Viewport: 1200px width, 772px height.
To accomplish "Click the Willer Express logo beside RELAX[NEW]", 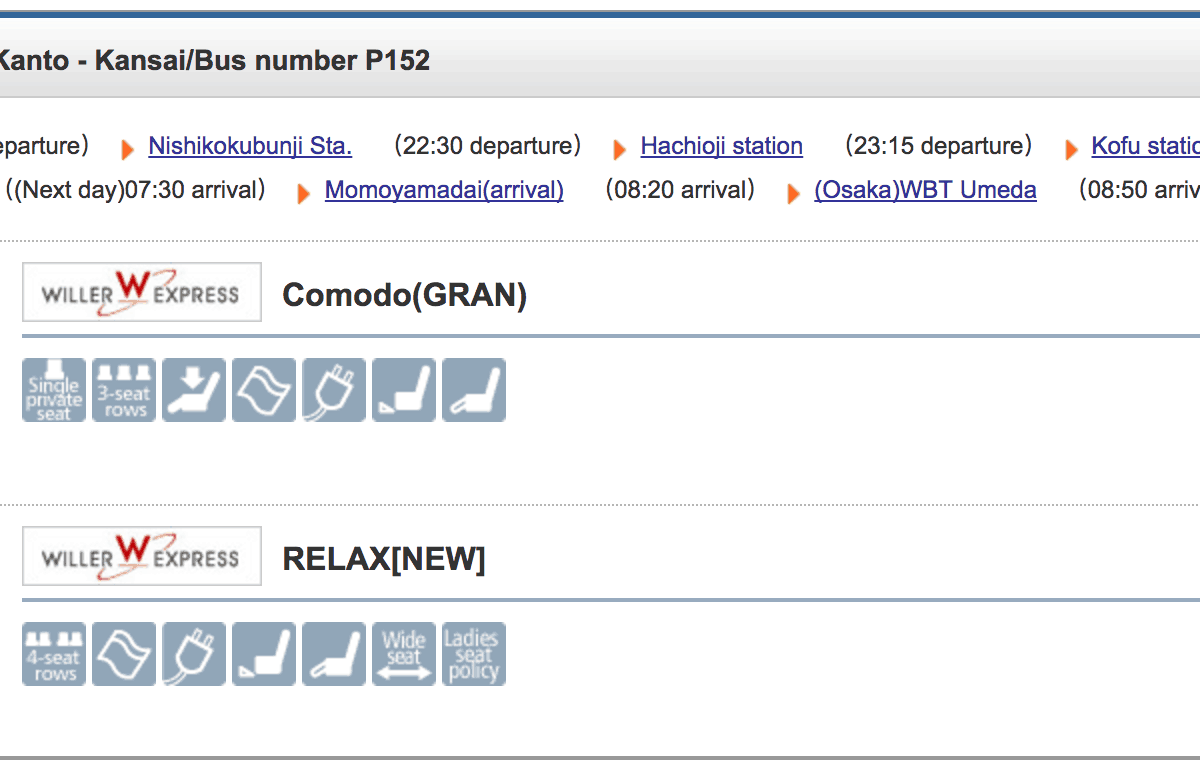I will click(x=142, y=556).
